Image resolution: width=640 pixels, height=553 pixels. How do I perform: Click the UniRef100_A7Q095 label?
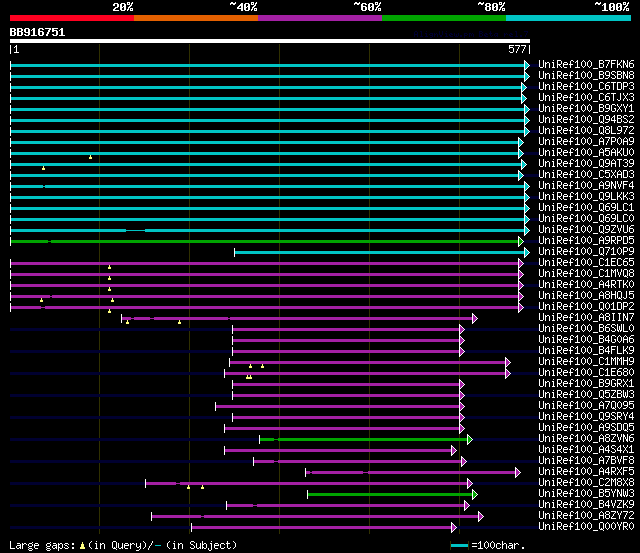586,406
